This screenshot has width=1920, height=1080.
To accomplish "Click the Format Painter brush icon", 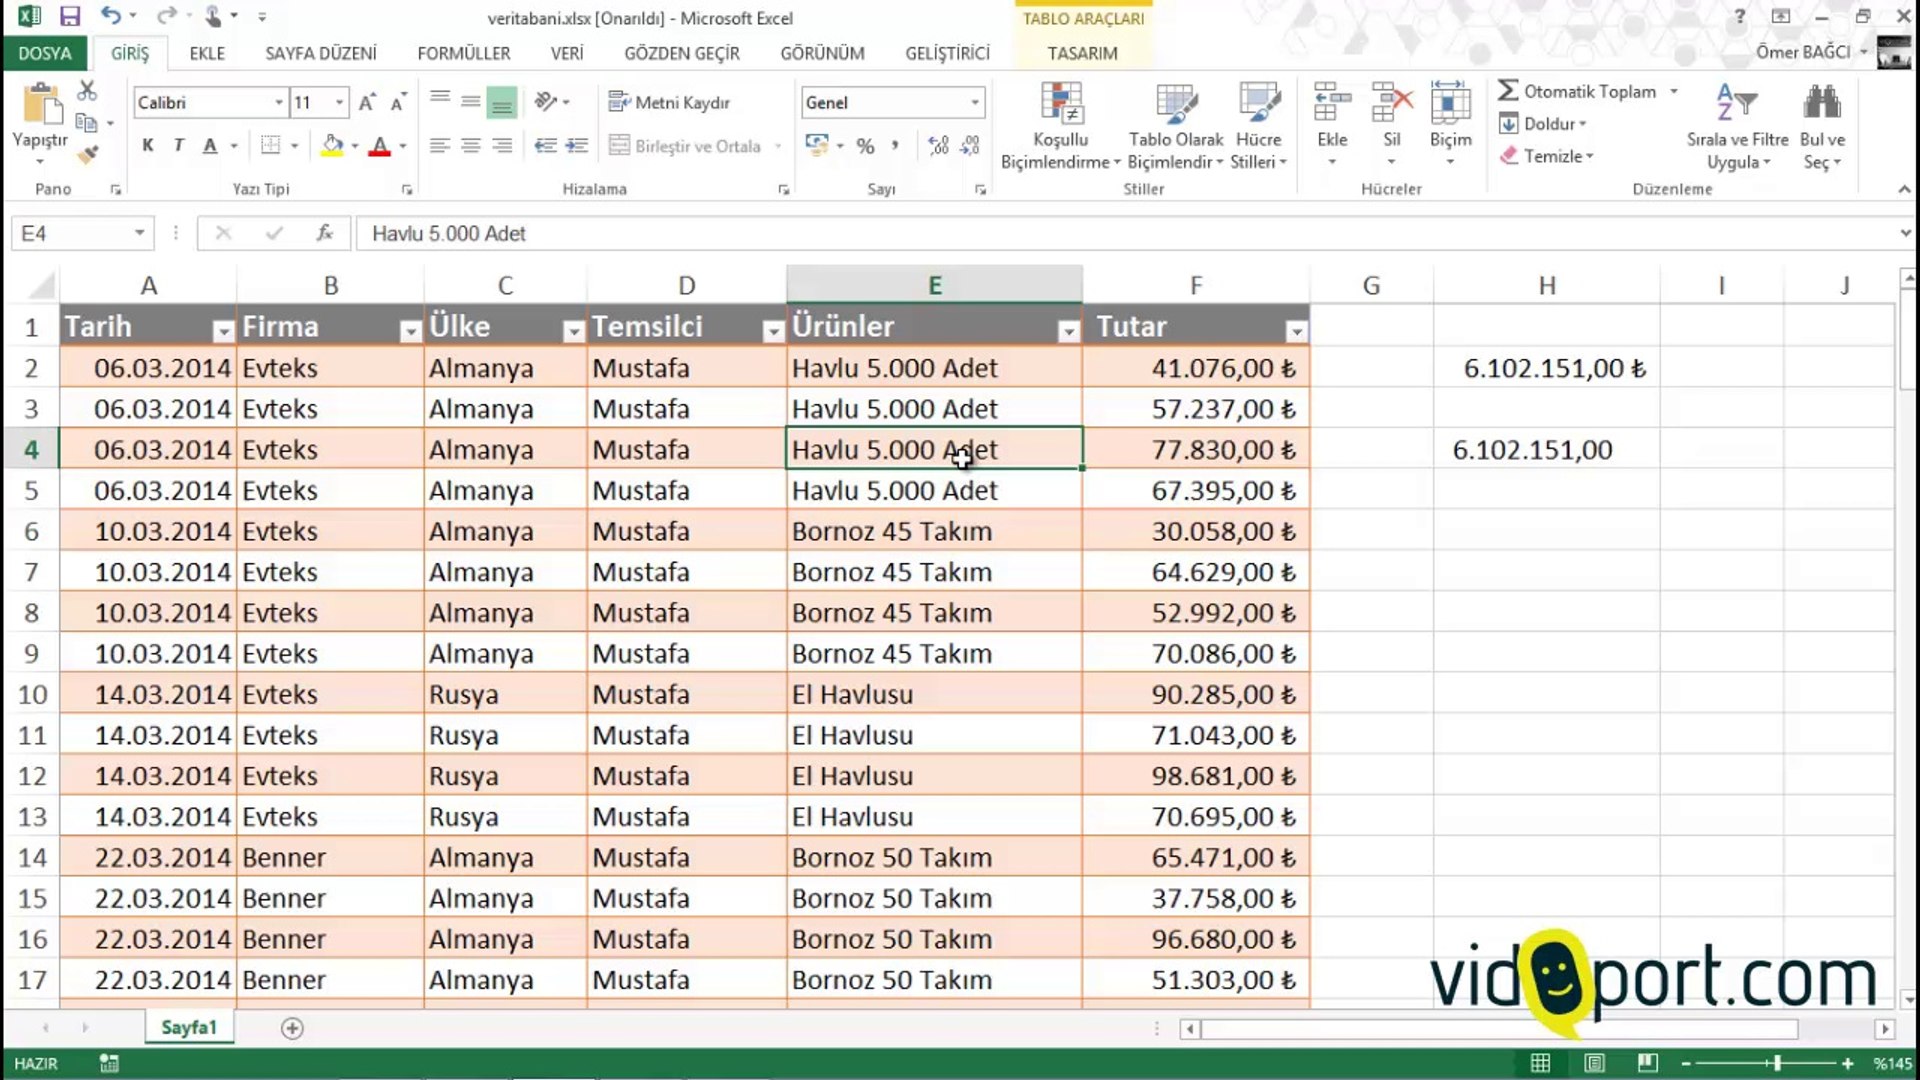I will [88, 155].
